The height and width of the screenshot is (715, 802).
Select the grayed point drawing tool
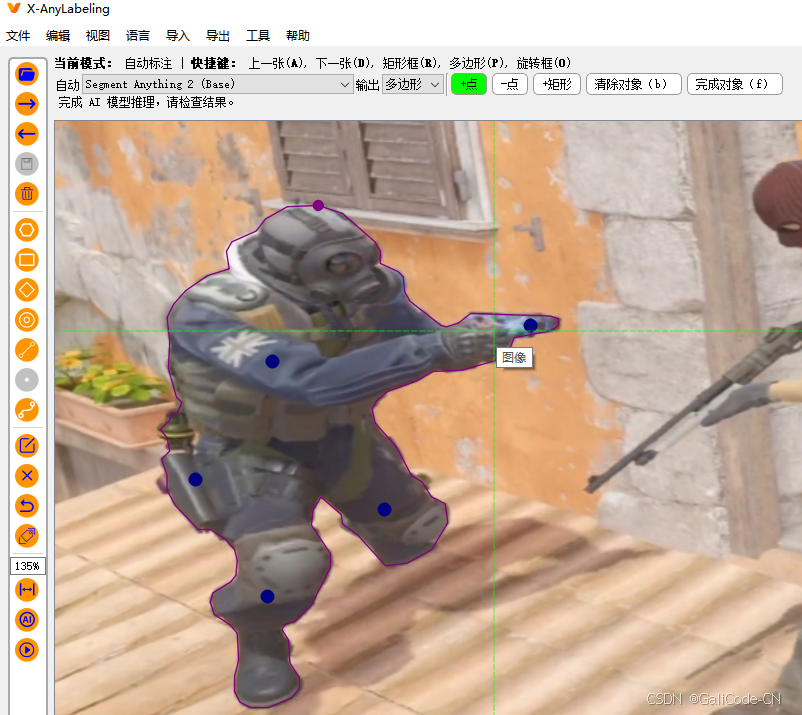click(x=27, y=381)
